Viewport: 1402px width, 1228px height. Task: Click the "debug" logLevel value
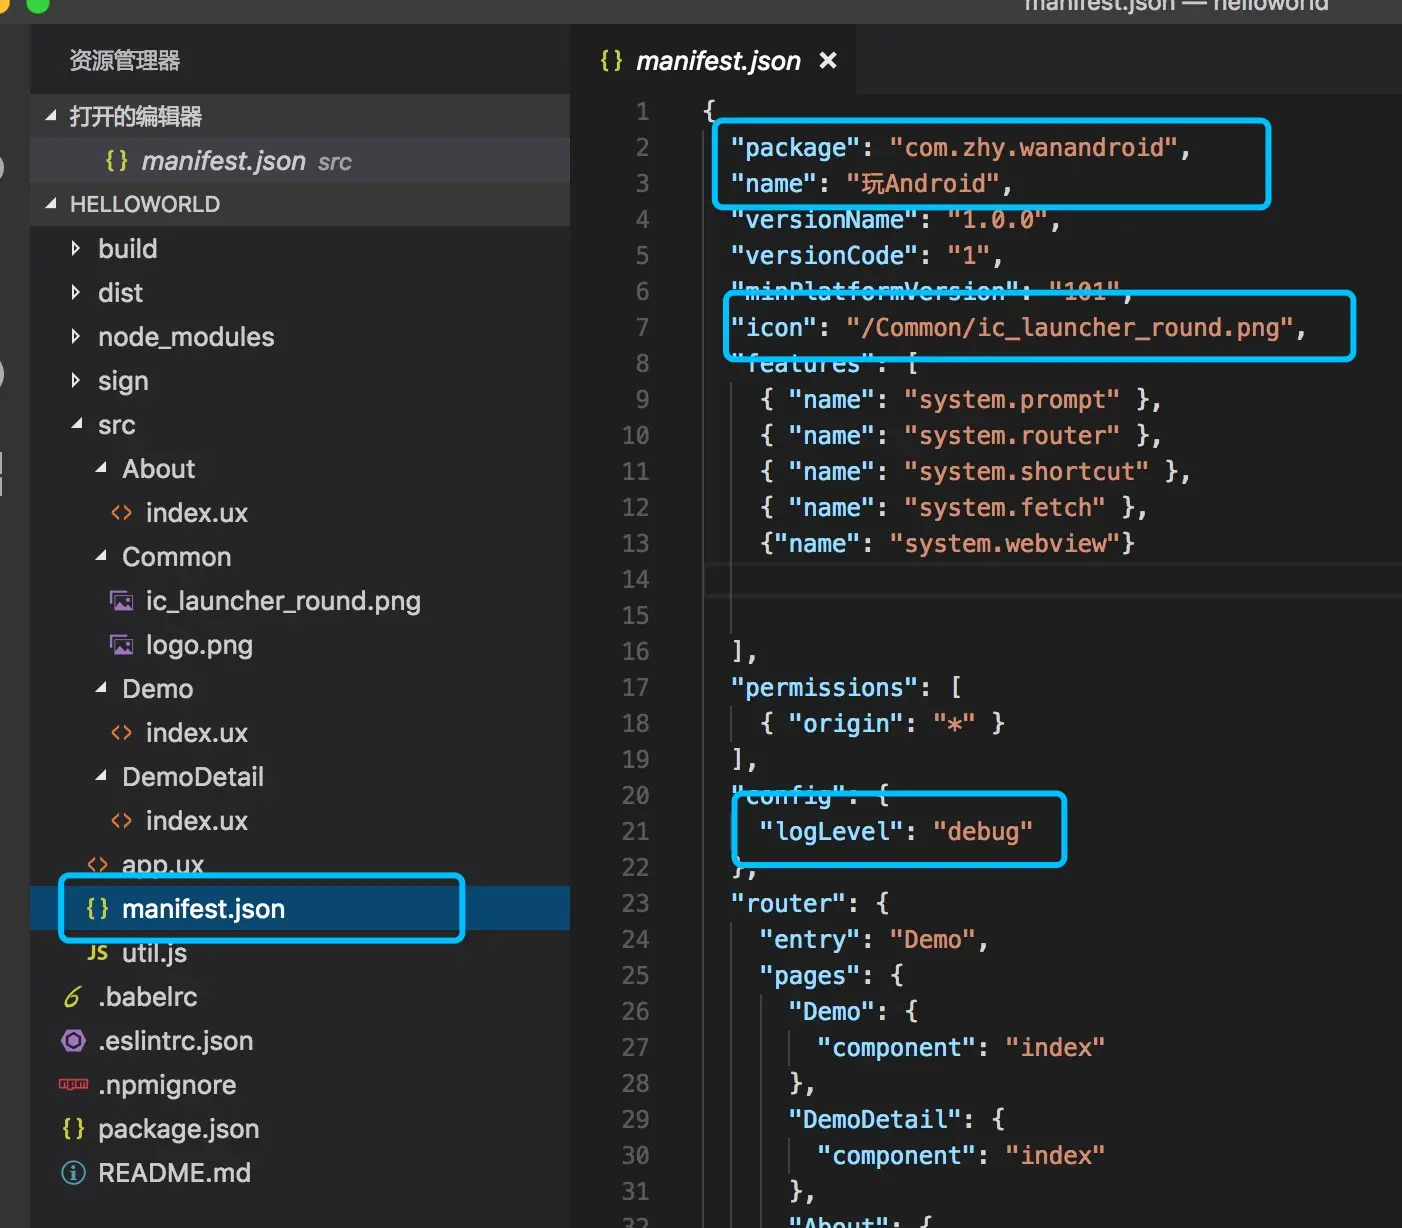pyautogui.click(x=982, y=832)
